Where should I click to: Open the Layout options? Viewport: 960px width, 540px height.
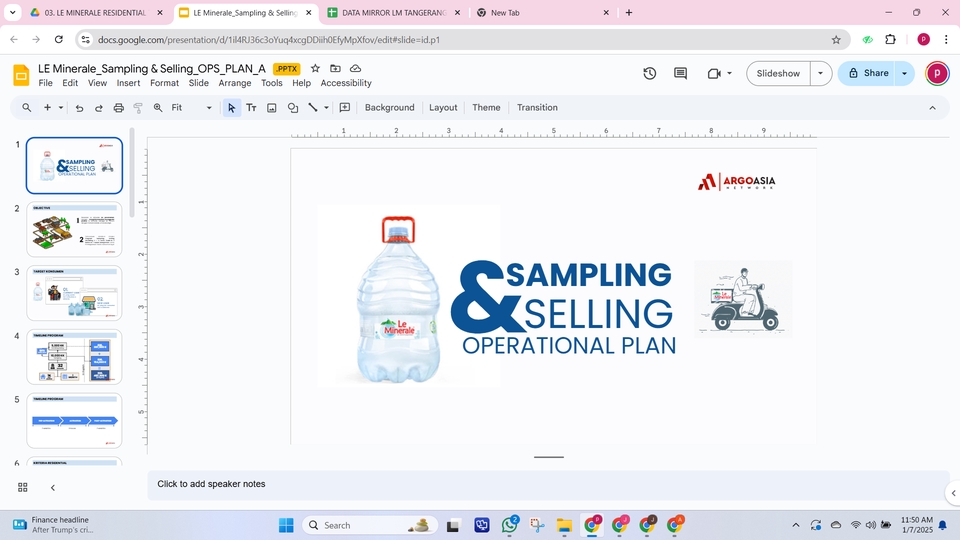[443, 108]
